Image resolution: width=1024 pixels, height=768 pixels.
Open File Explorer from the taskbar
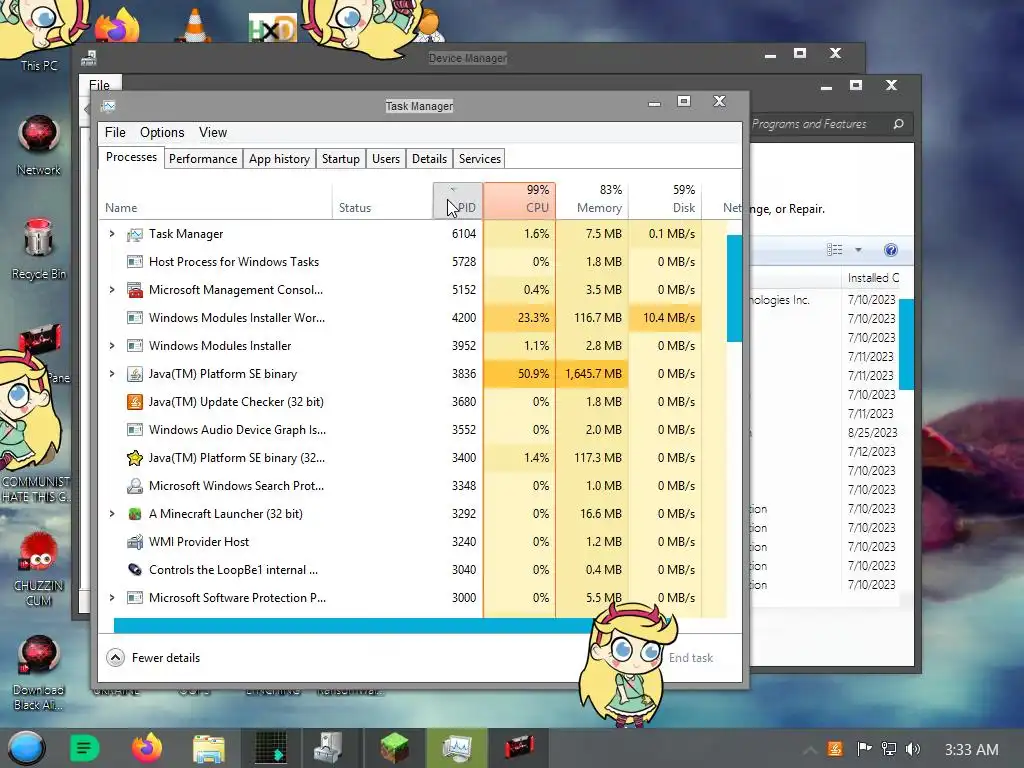click(208, 748)
